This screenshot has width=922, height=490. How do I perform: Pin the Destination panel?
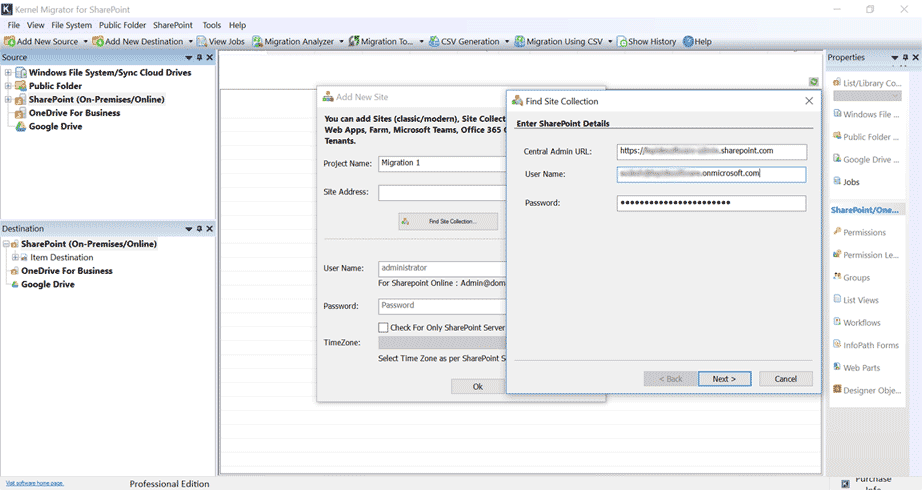coord(199,229)
